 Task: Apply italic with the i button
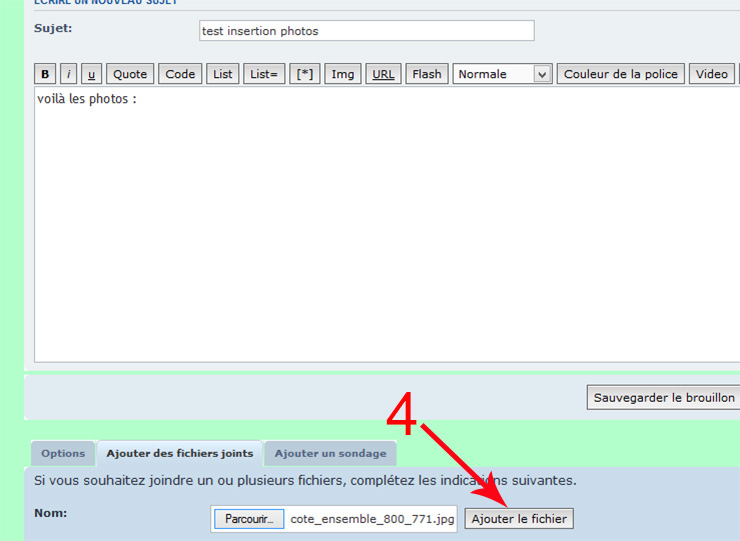coord(68,74)
